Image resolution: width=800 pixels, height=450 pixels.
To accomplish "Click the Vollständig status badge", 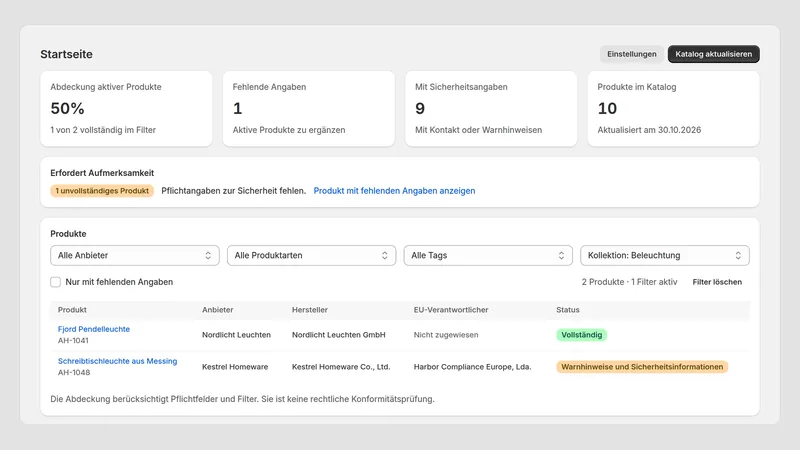I will (x=582, y=335).
